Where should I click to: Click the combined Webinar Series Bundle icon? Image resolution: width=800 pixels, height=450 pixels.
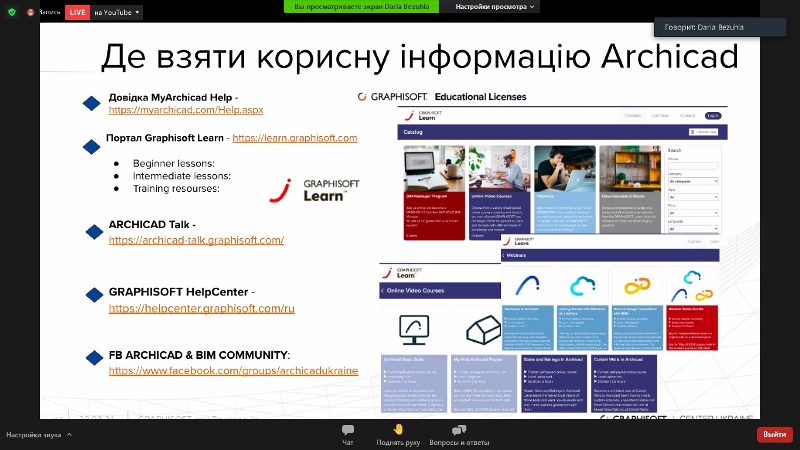pyautogui.click(x=692, y=286)
